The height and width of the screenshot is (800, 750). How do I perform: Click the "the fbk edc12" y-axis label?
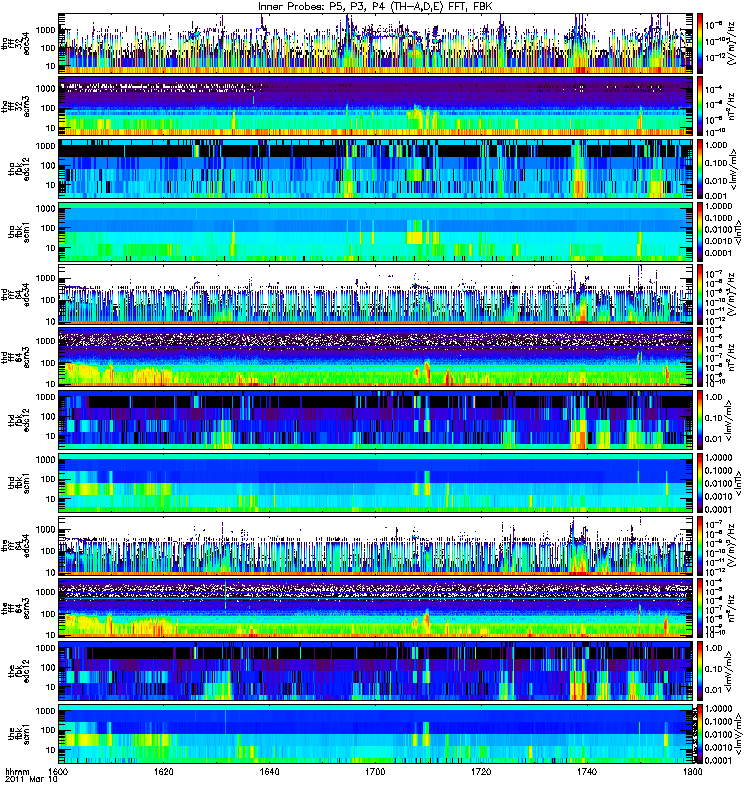(20, 671)
